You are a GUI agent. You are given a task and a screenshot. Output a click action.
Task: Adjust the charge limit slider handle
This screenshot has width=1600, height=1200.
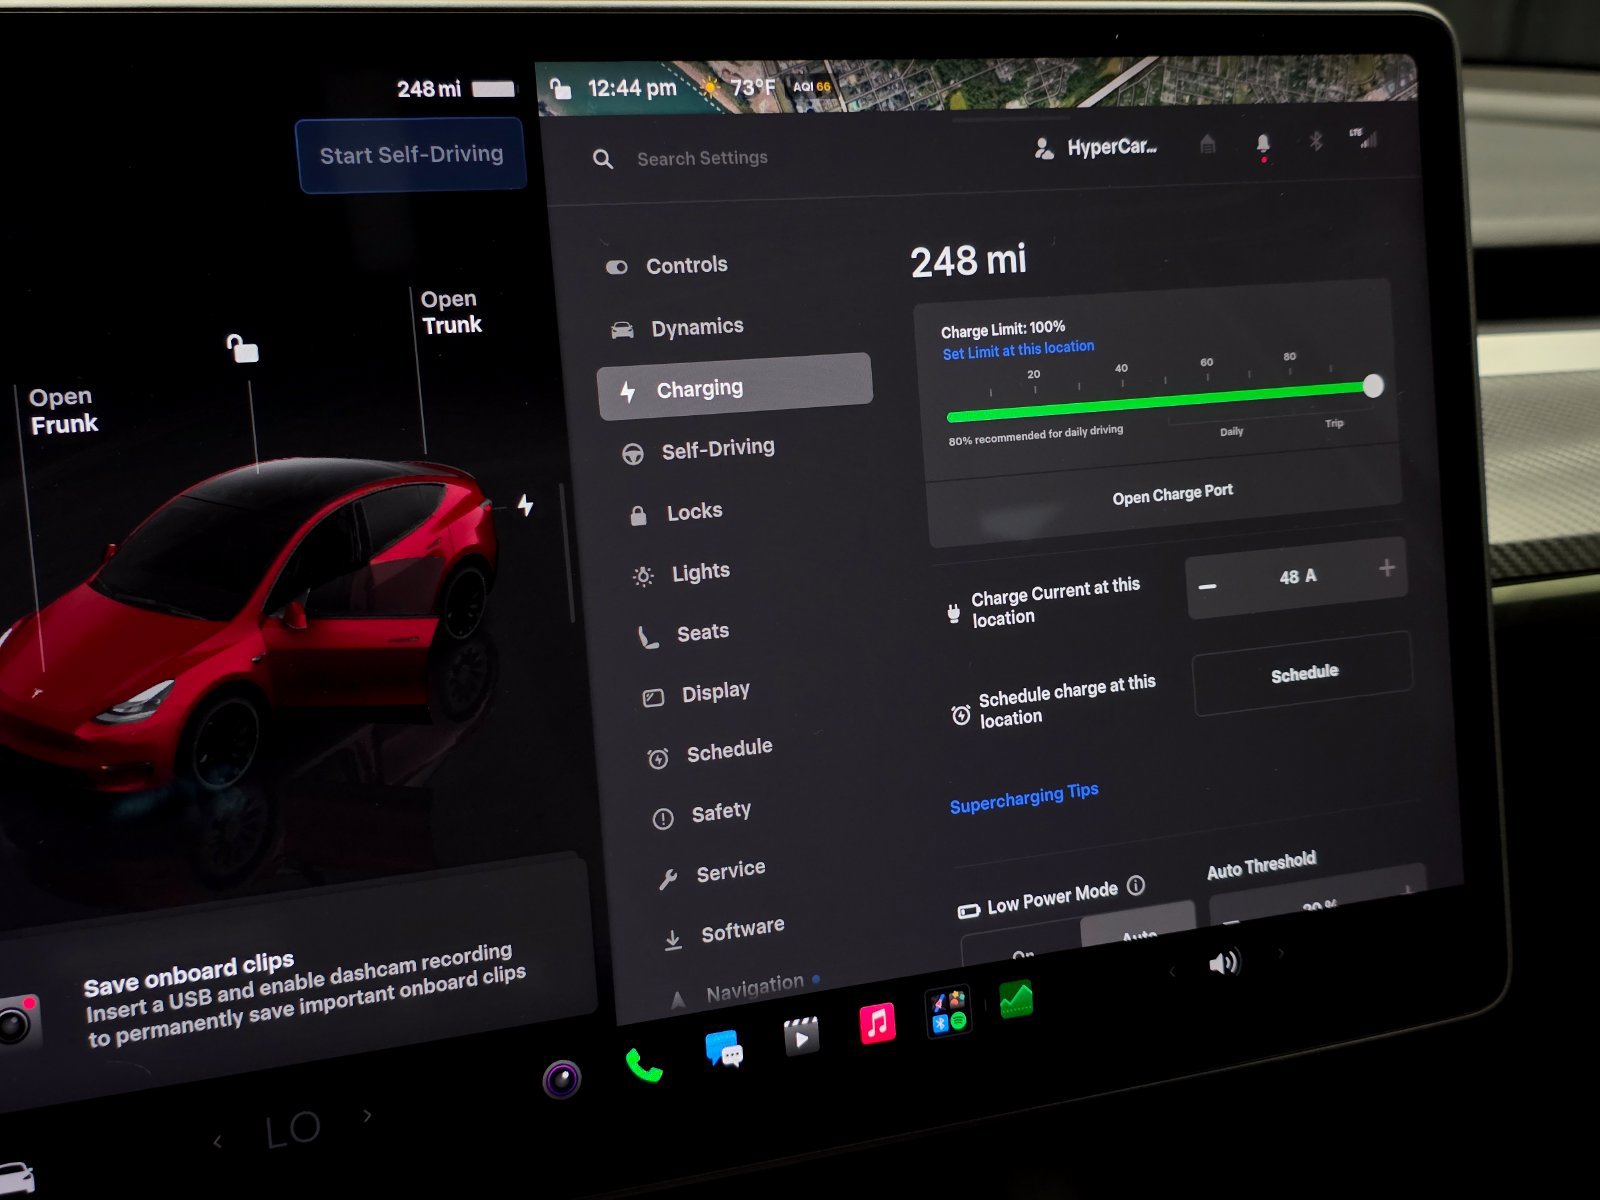point(1373,386)
